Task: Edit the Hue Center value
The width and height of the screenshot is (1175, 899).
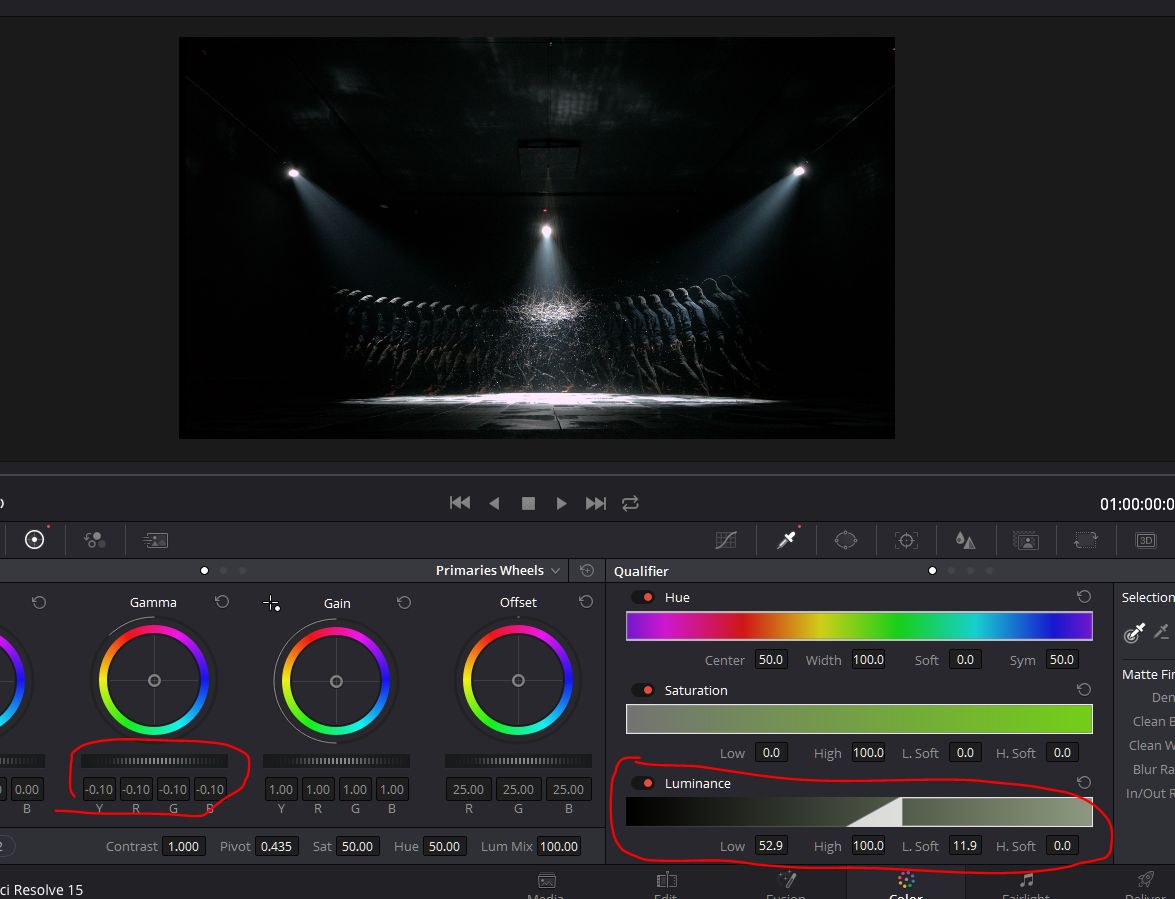Action: (x=771, y=659)
